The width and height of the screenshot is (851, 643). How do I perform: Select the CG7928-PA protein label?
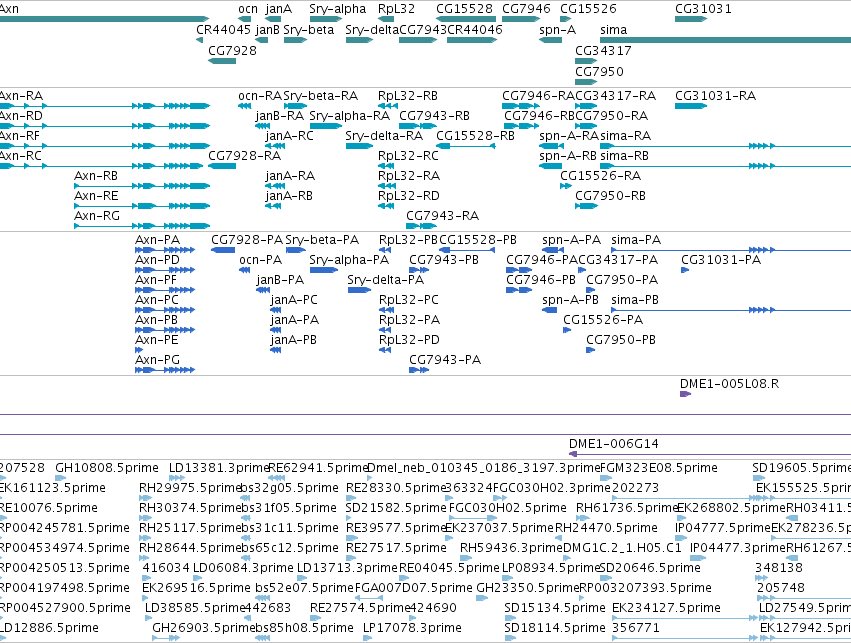247,240
